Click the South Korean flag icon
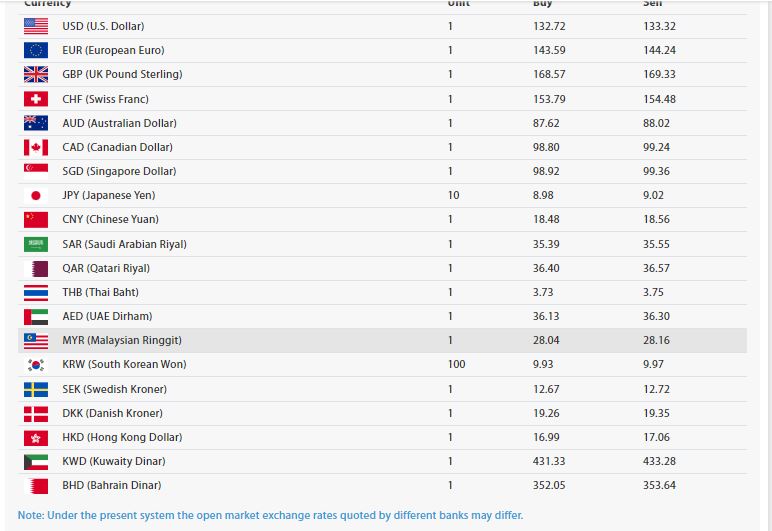Image resolution: width=772 pixels, height=531 pixels. click(36, 365)
